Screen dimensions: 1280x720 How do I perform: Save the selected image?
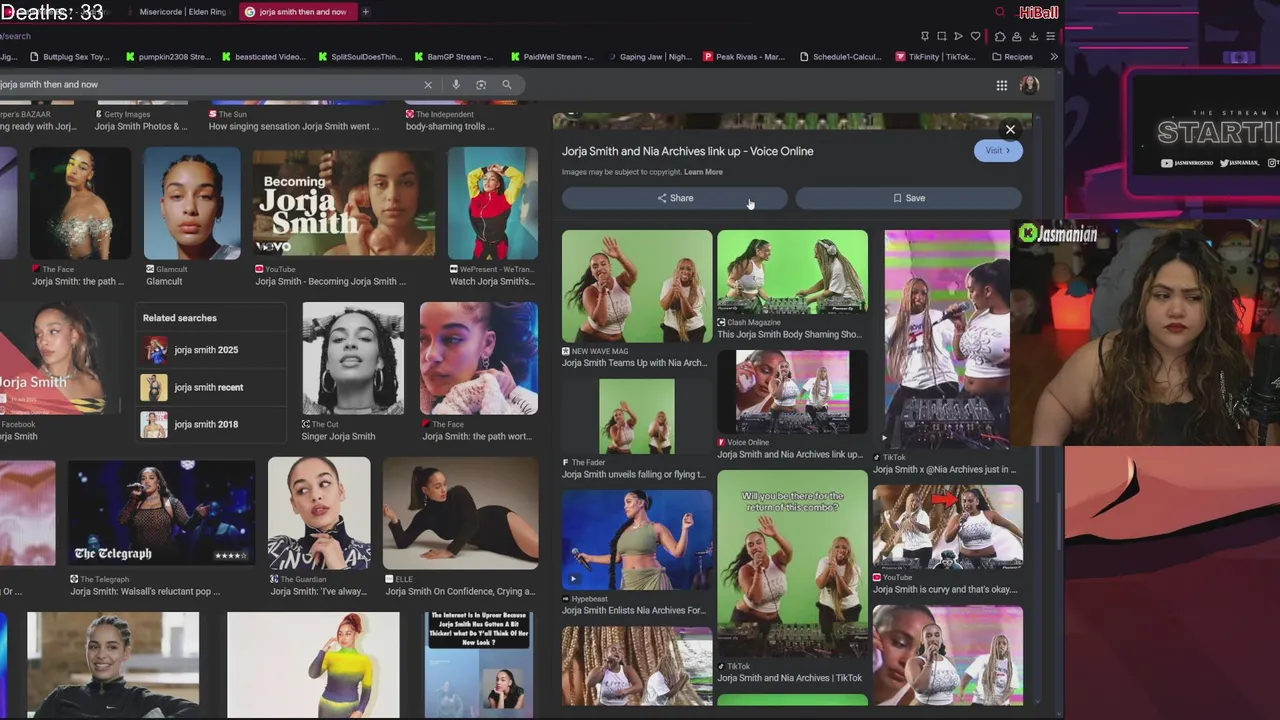909,198
